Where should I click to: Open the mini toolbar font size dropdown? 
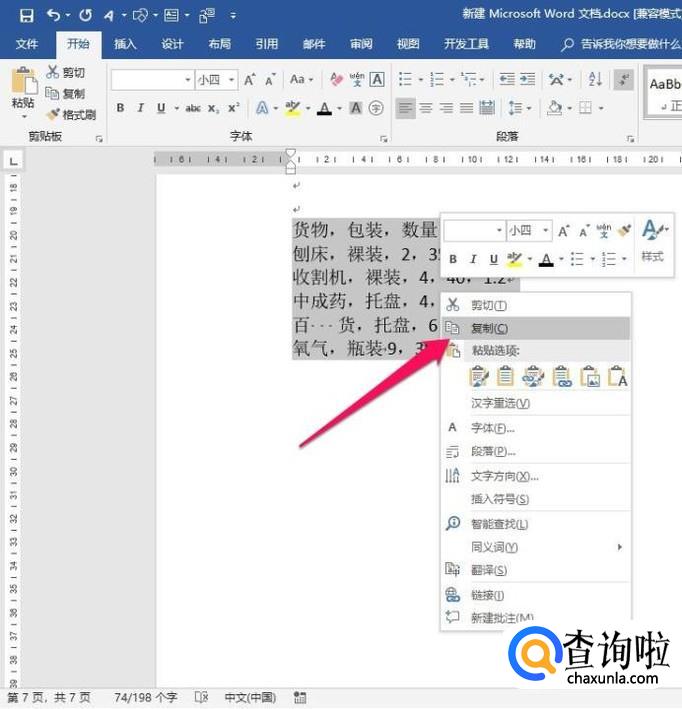[546, 231]
